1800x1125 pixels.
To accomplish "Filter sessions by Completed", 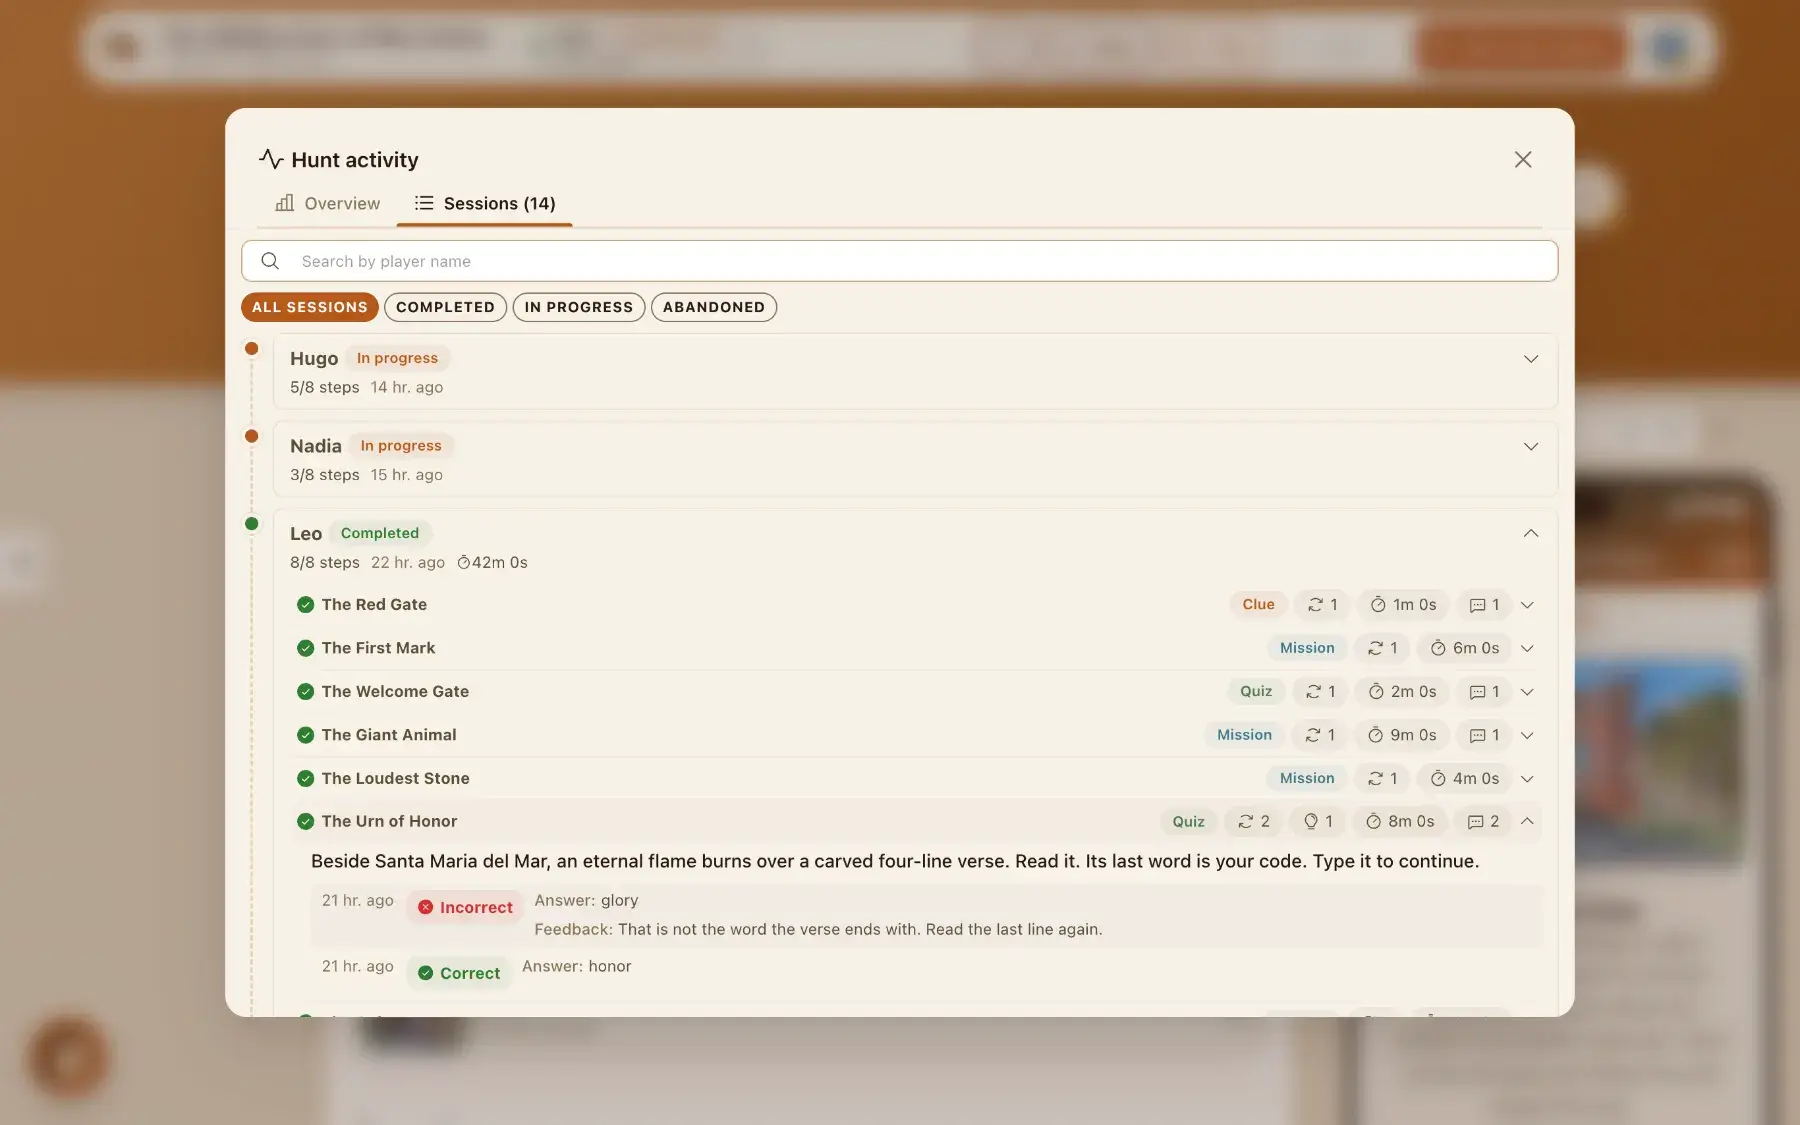I will (445, 307).
